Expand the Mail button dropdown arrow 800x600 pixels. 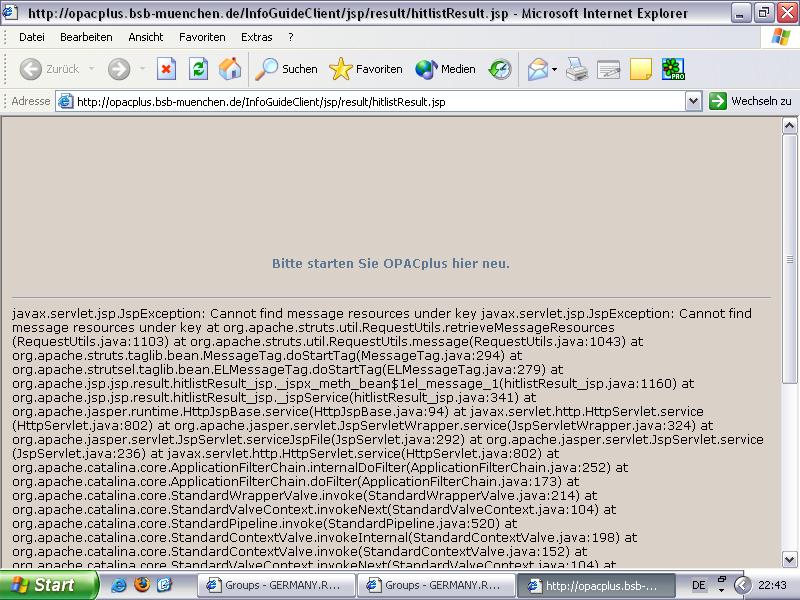click(555, 69)
